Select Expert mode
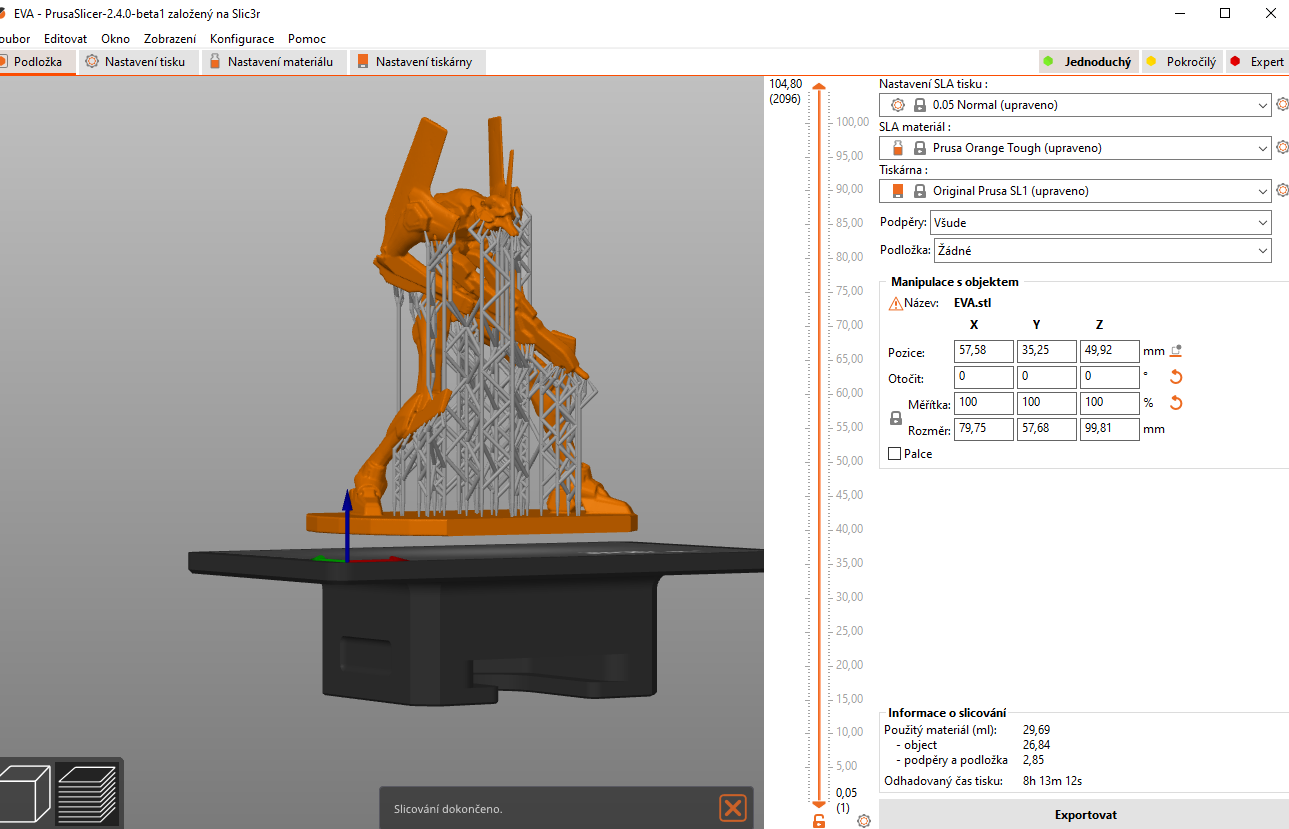 [1256, 62]
